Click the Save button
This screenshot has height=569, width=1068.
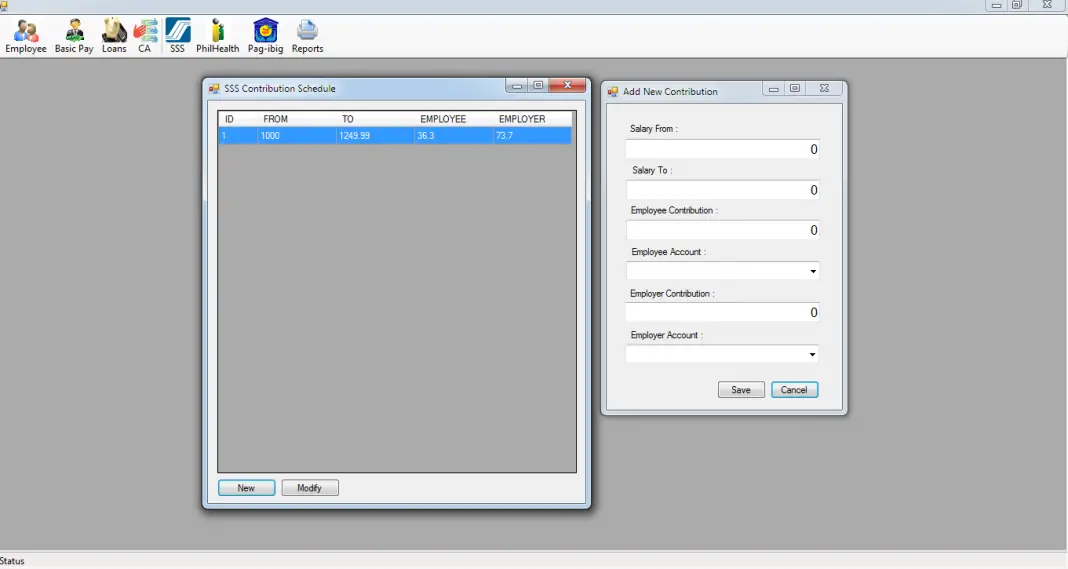(741, 390)
